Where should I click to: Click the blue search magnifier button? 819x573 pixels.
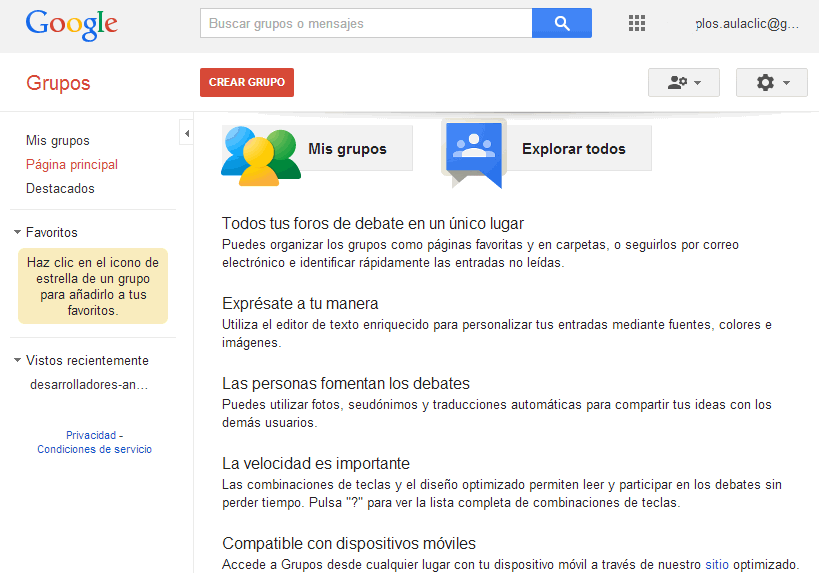(x=561, y=23)
